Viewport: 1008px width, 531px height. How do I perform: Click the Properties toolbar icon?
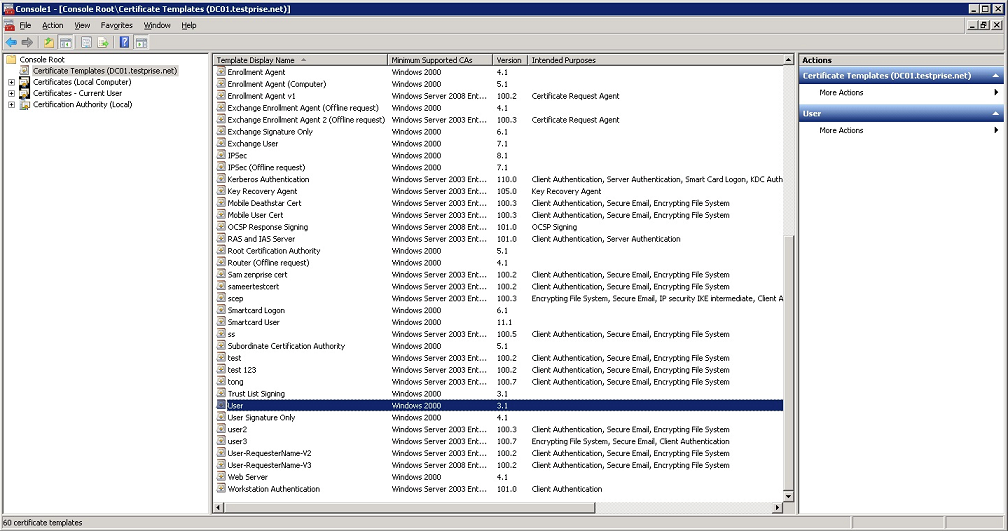coord(86,42)
